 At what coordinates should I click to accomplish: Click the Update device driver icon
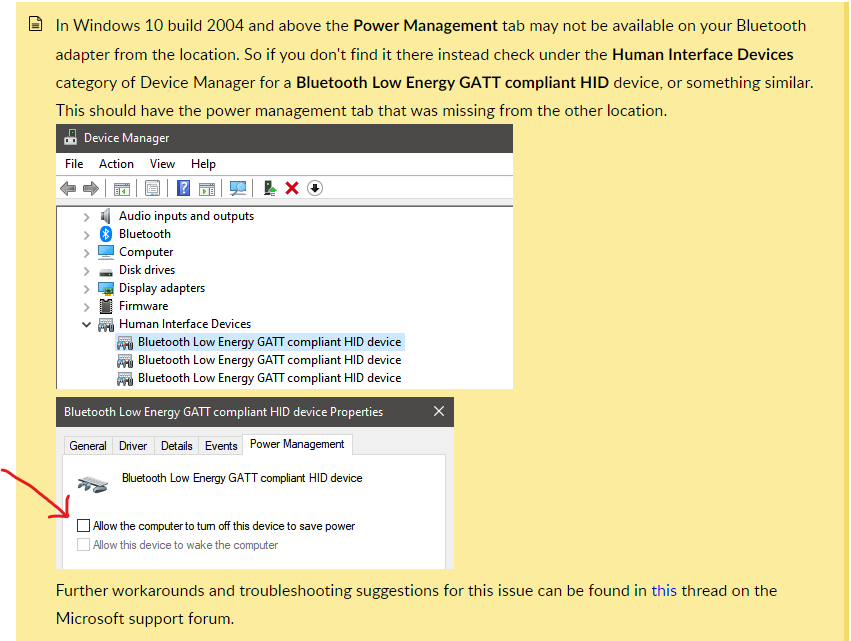270,188
